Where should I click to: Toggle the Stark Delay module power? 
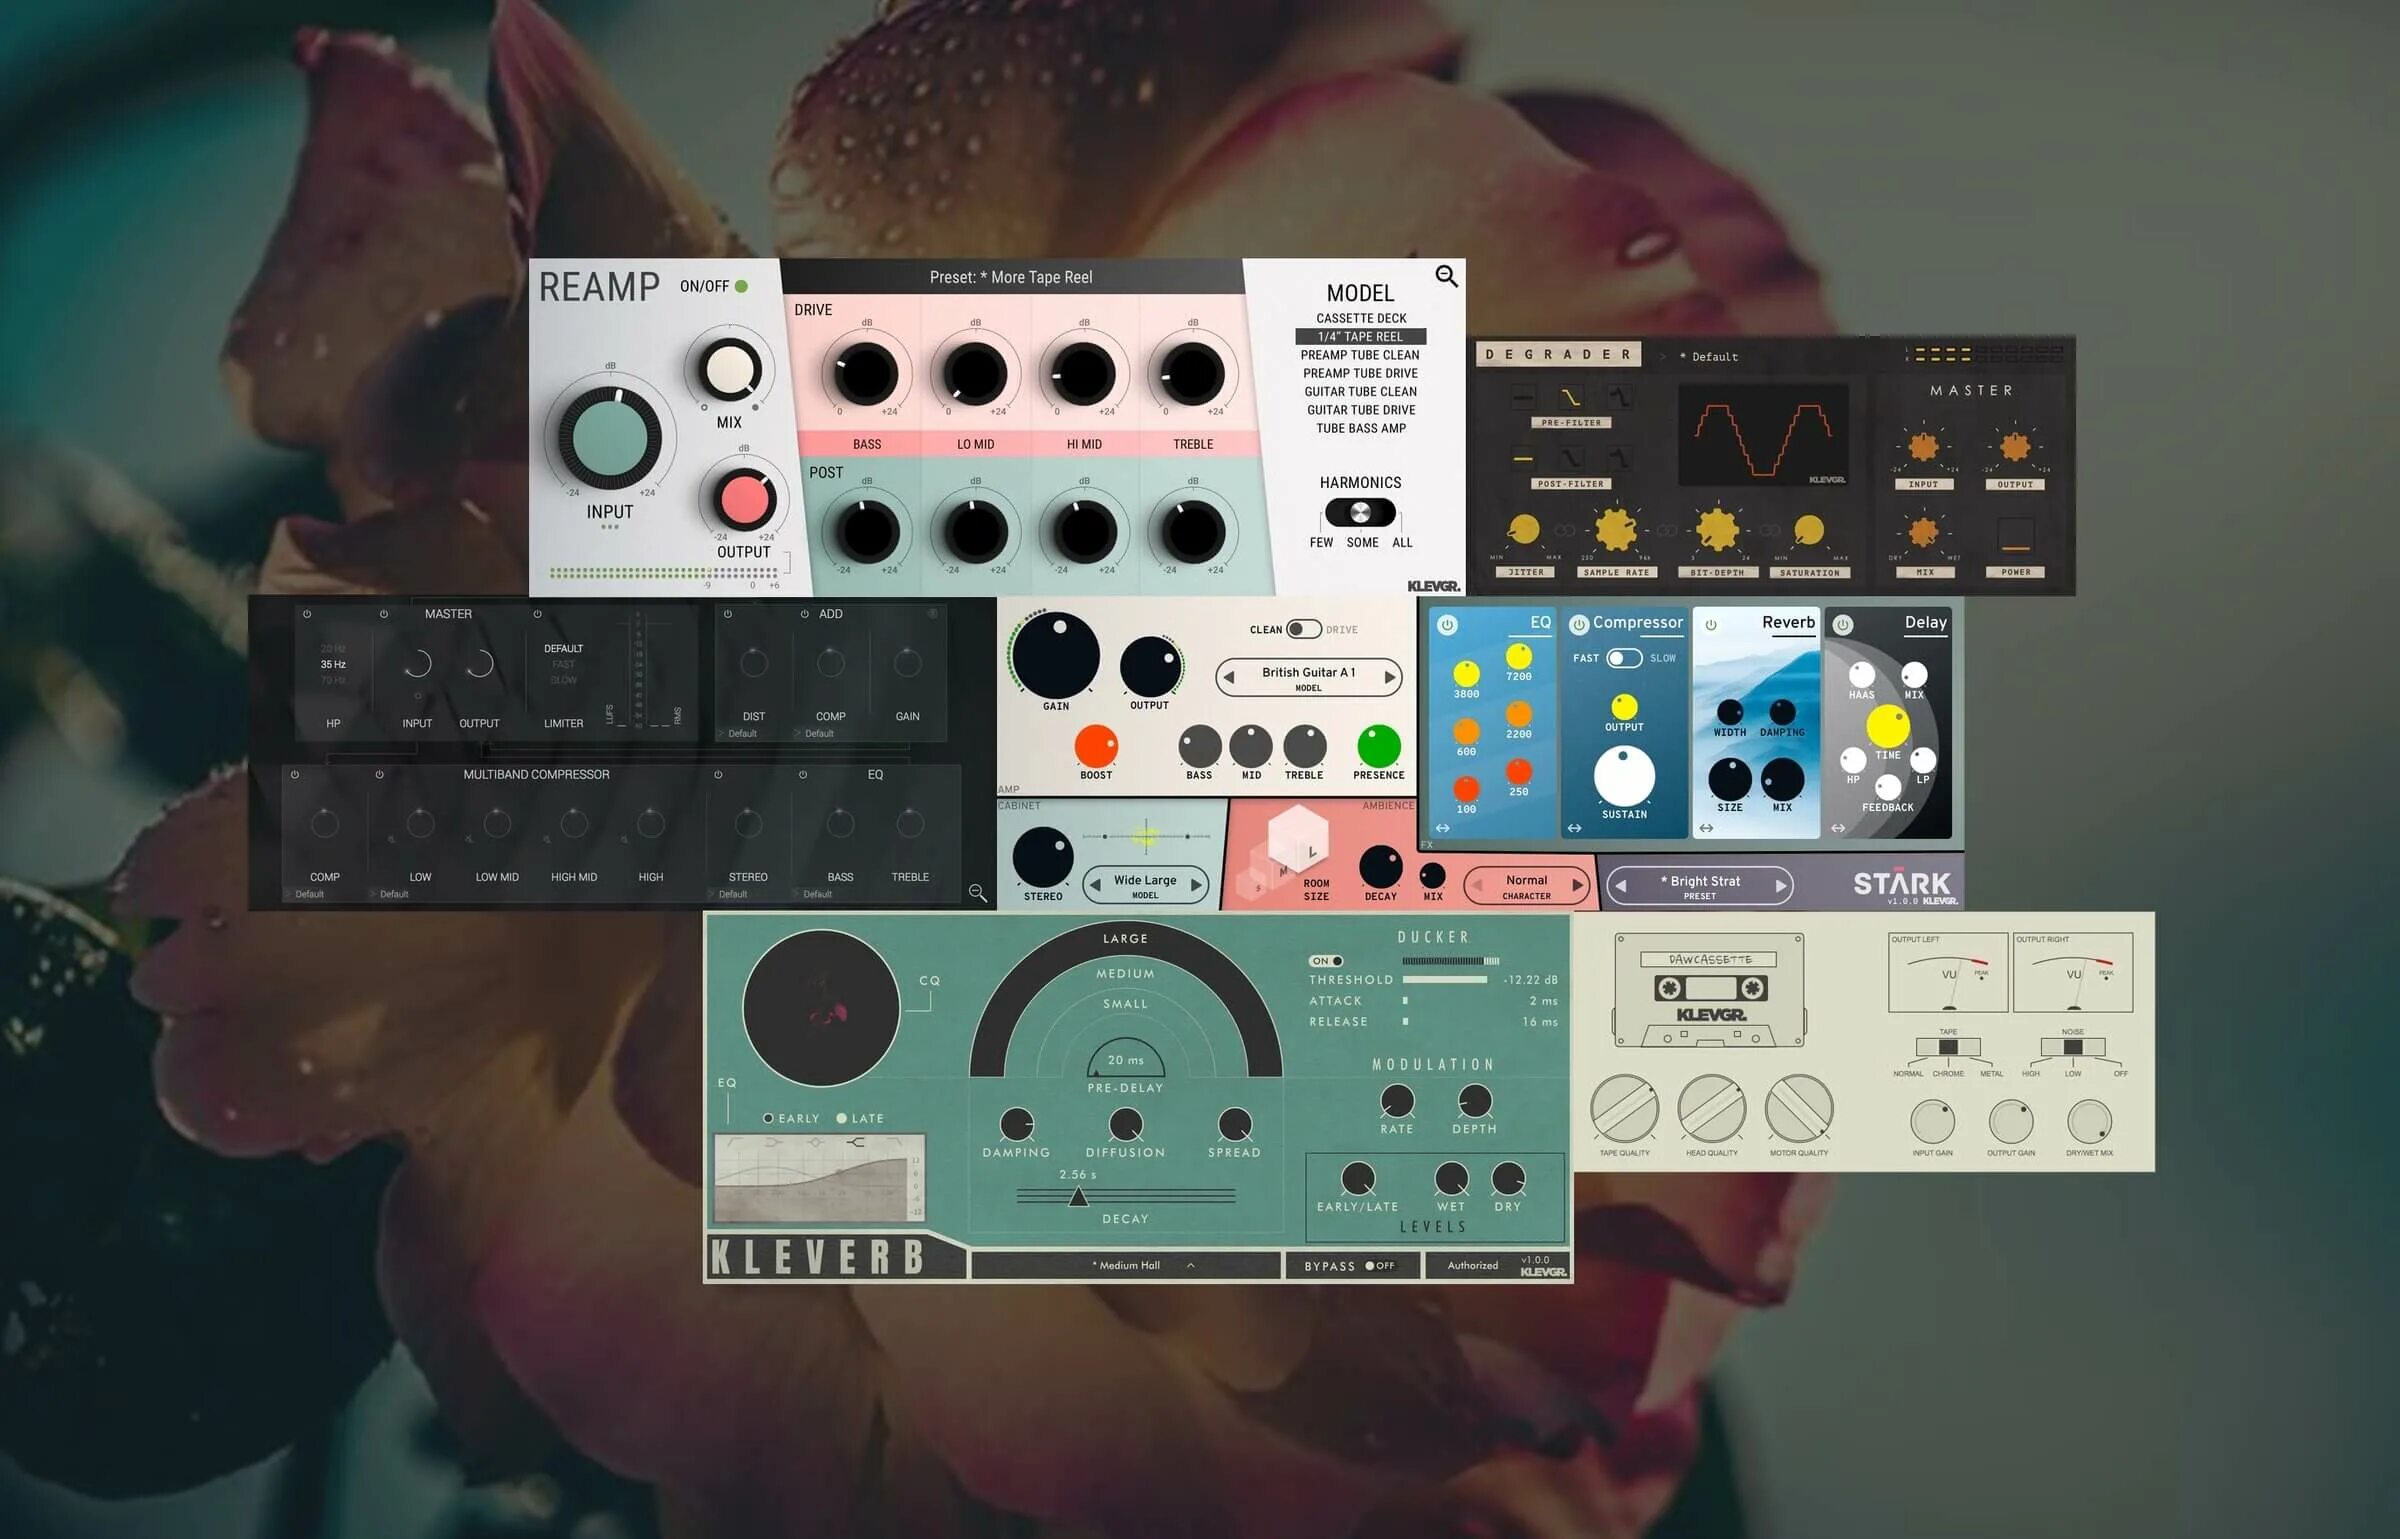point(1843,625)
